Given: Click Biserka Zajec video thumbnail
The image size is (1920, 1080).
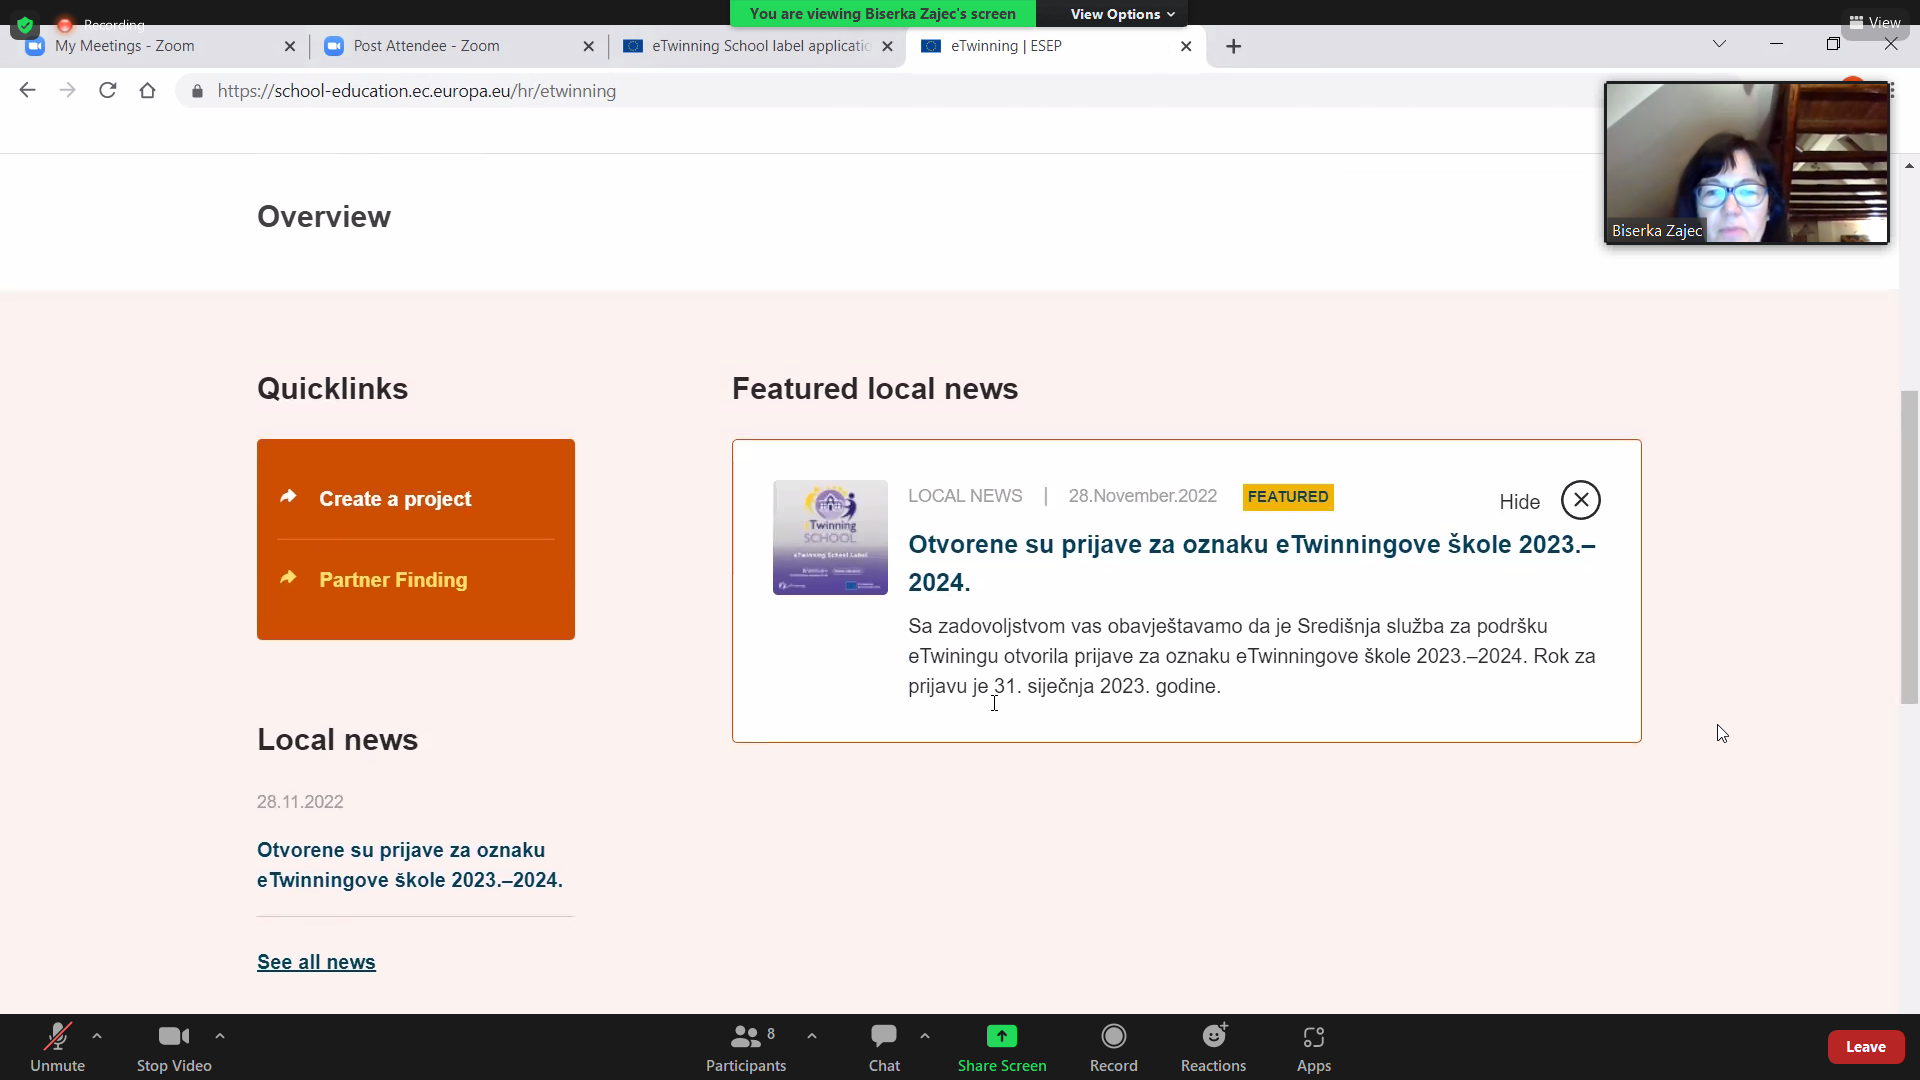Looking at the screenshot, I should [x=1747, y=163].
